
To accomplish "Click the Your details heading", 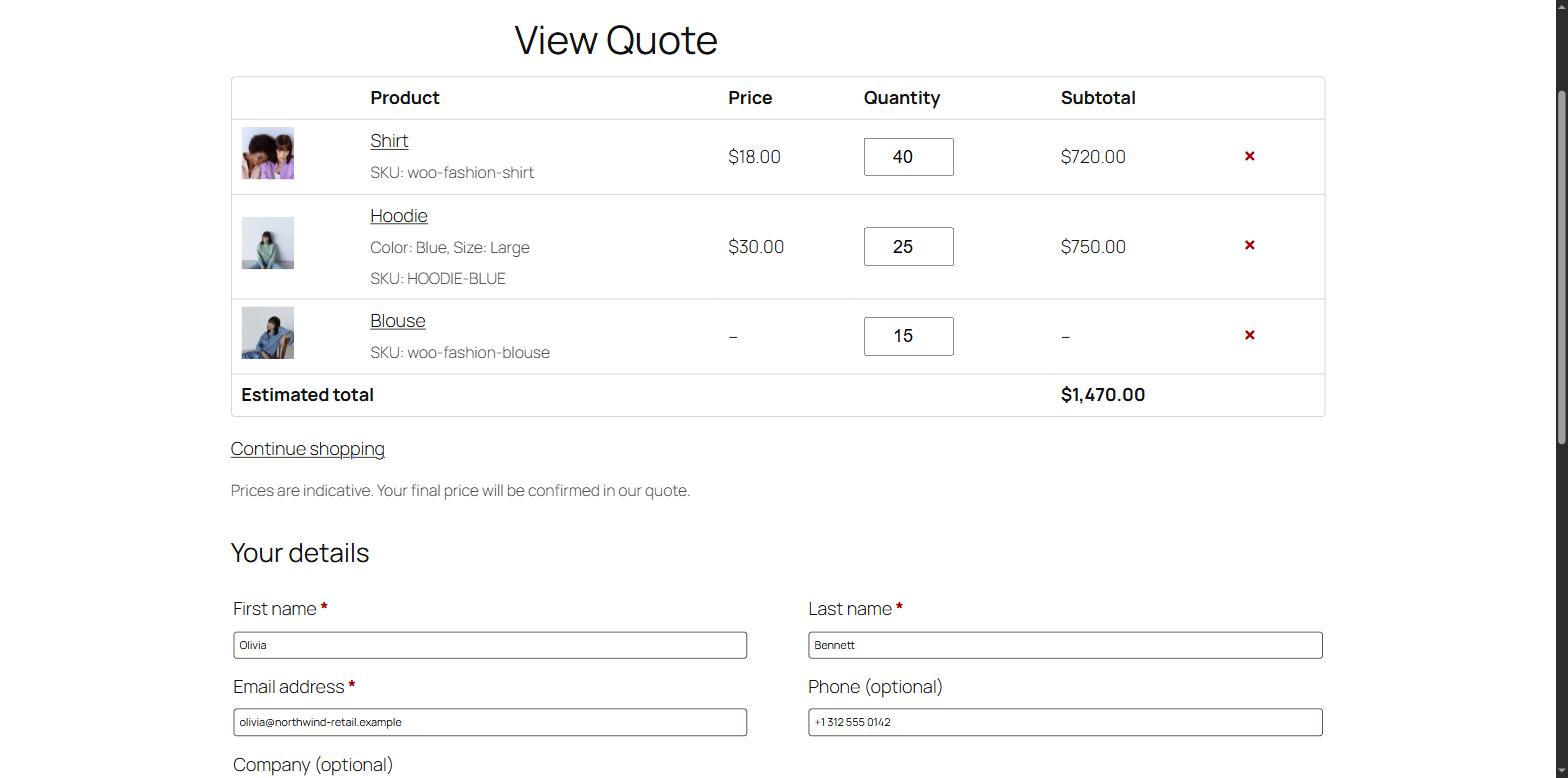I will pyautogui.click(x=300, y=553).
